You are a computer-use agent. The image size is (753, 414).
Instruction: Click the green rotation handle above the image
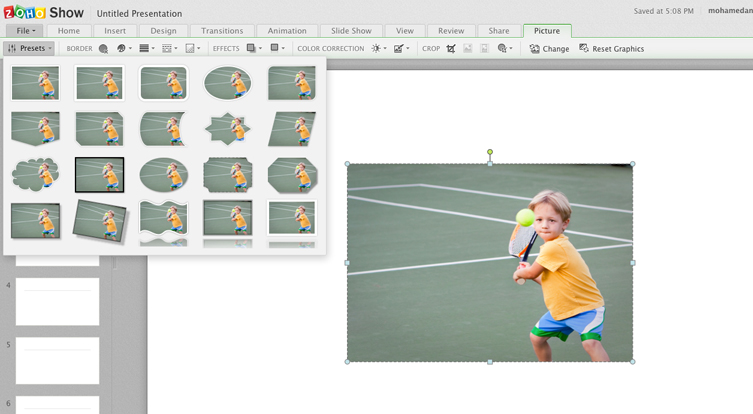tap(490, 152)
